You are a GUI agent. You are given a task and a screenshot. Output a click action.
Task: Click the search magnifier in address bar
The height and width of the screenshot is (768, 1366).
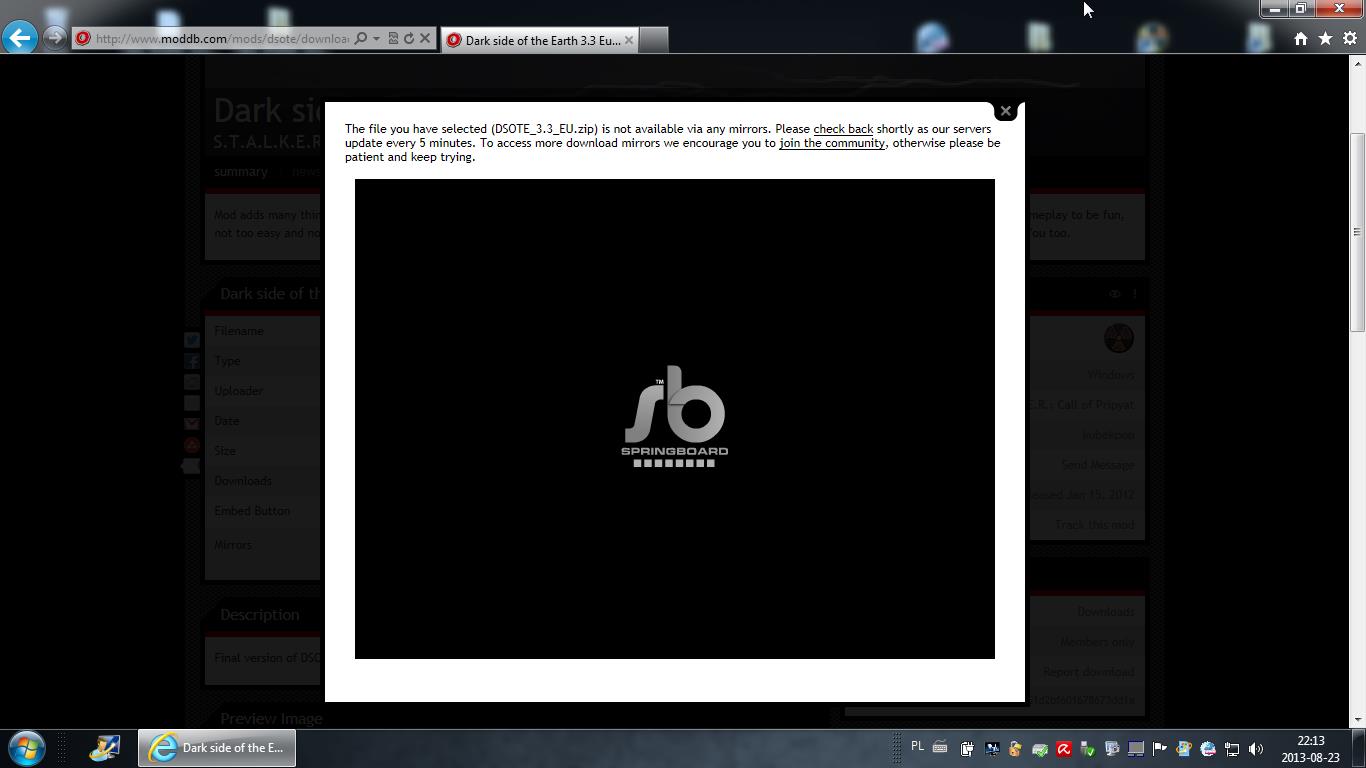click(x=361, y=39)
